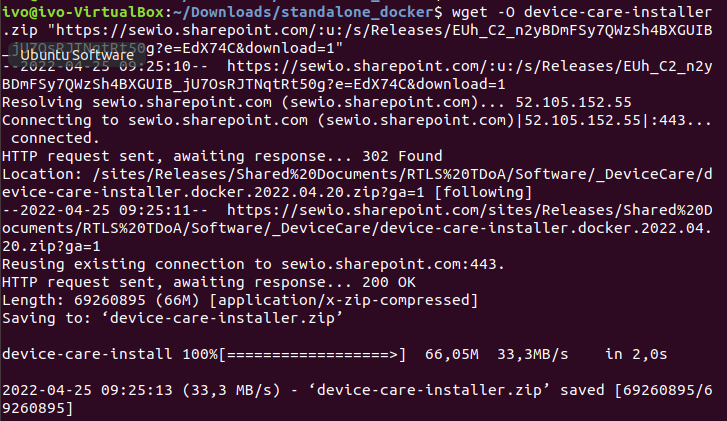Click the 'Saving to:' file name line
Viewport: 727px width, 421px height.
(172, 319)
